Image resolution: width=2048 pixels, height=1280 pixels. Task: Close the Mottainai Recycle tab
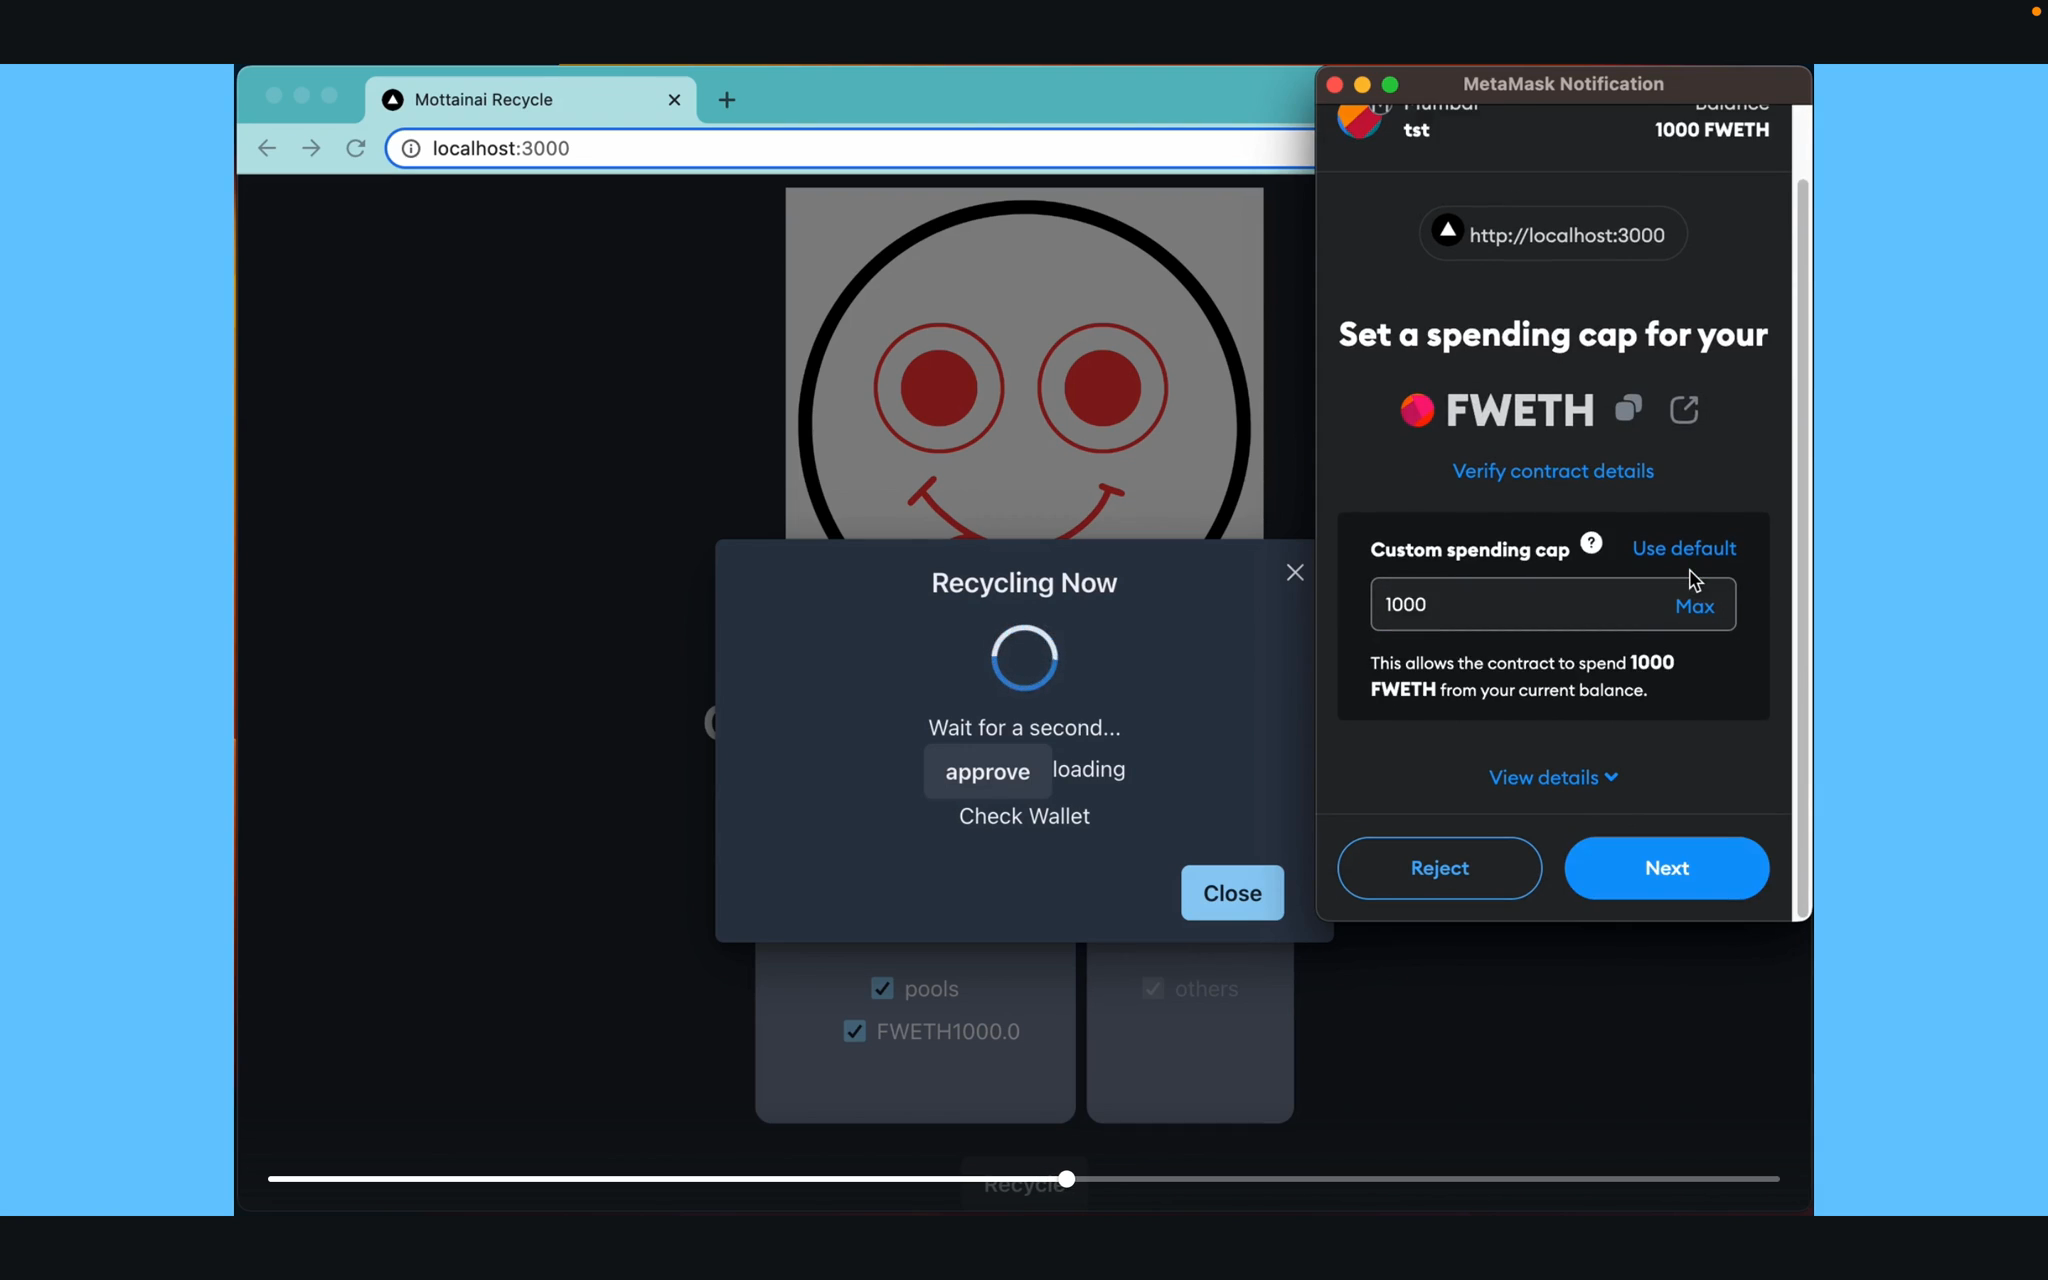674,100
